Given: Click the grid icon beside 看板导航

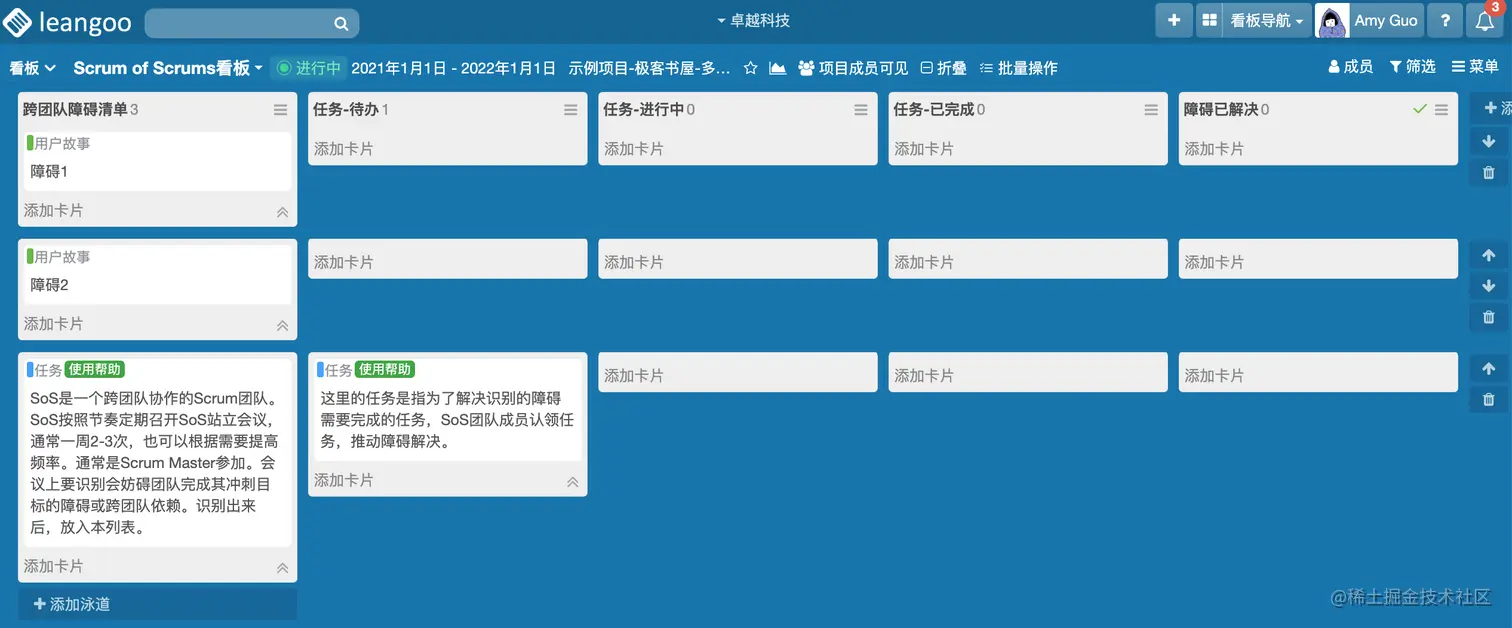Looking at the screenshot, I should [1209, 20].
